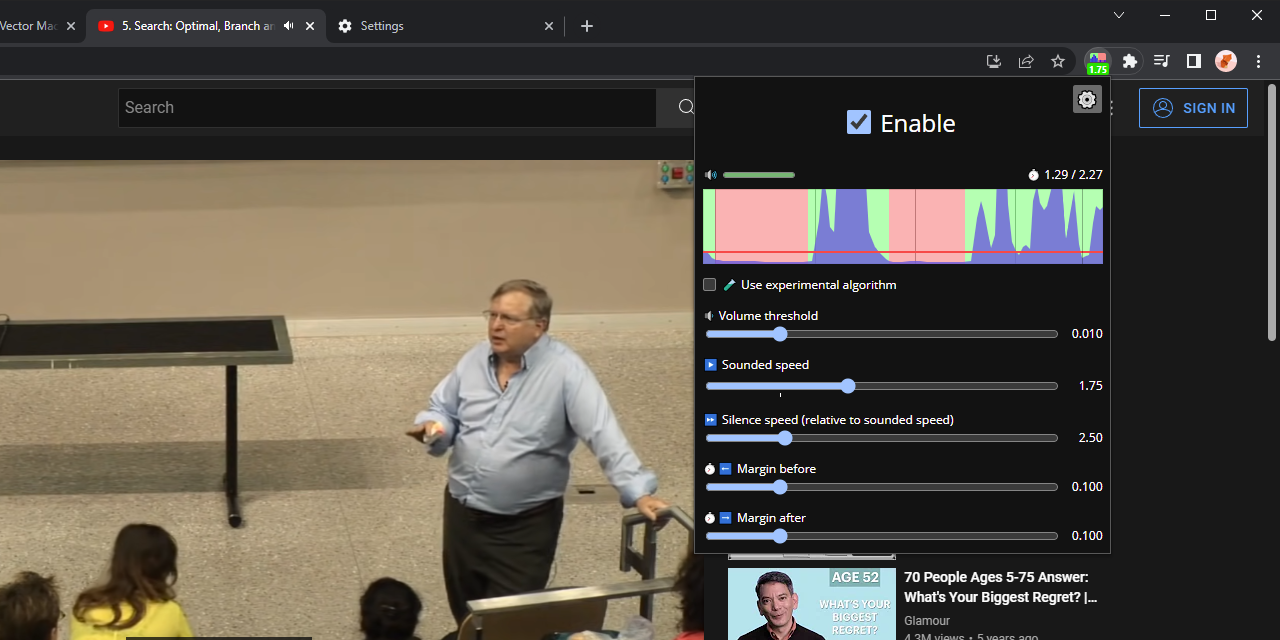This screenshot has width=1280, height=640.
Task: Click the Share this page icon
Action: [x=1026, y=61]
